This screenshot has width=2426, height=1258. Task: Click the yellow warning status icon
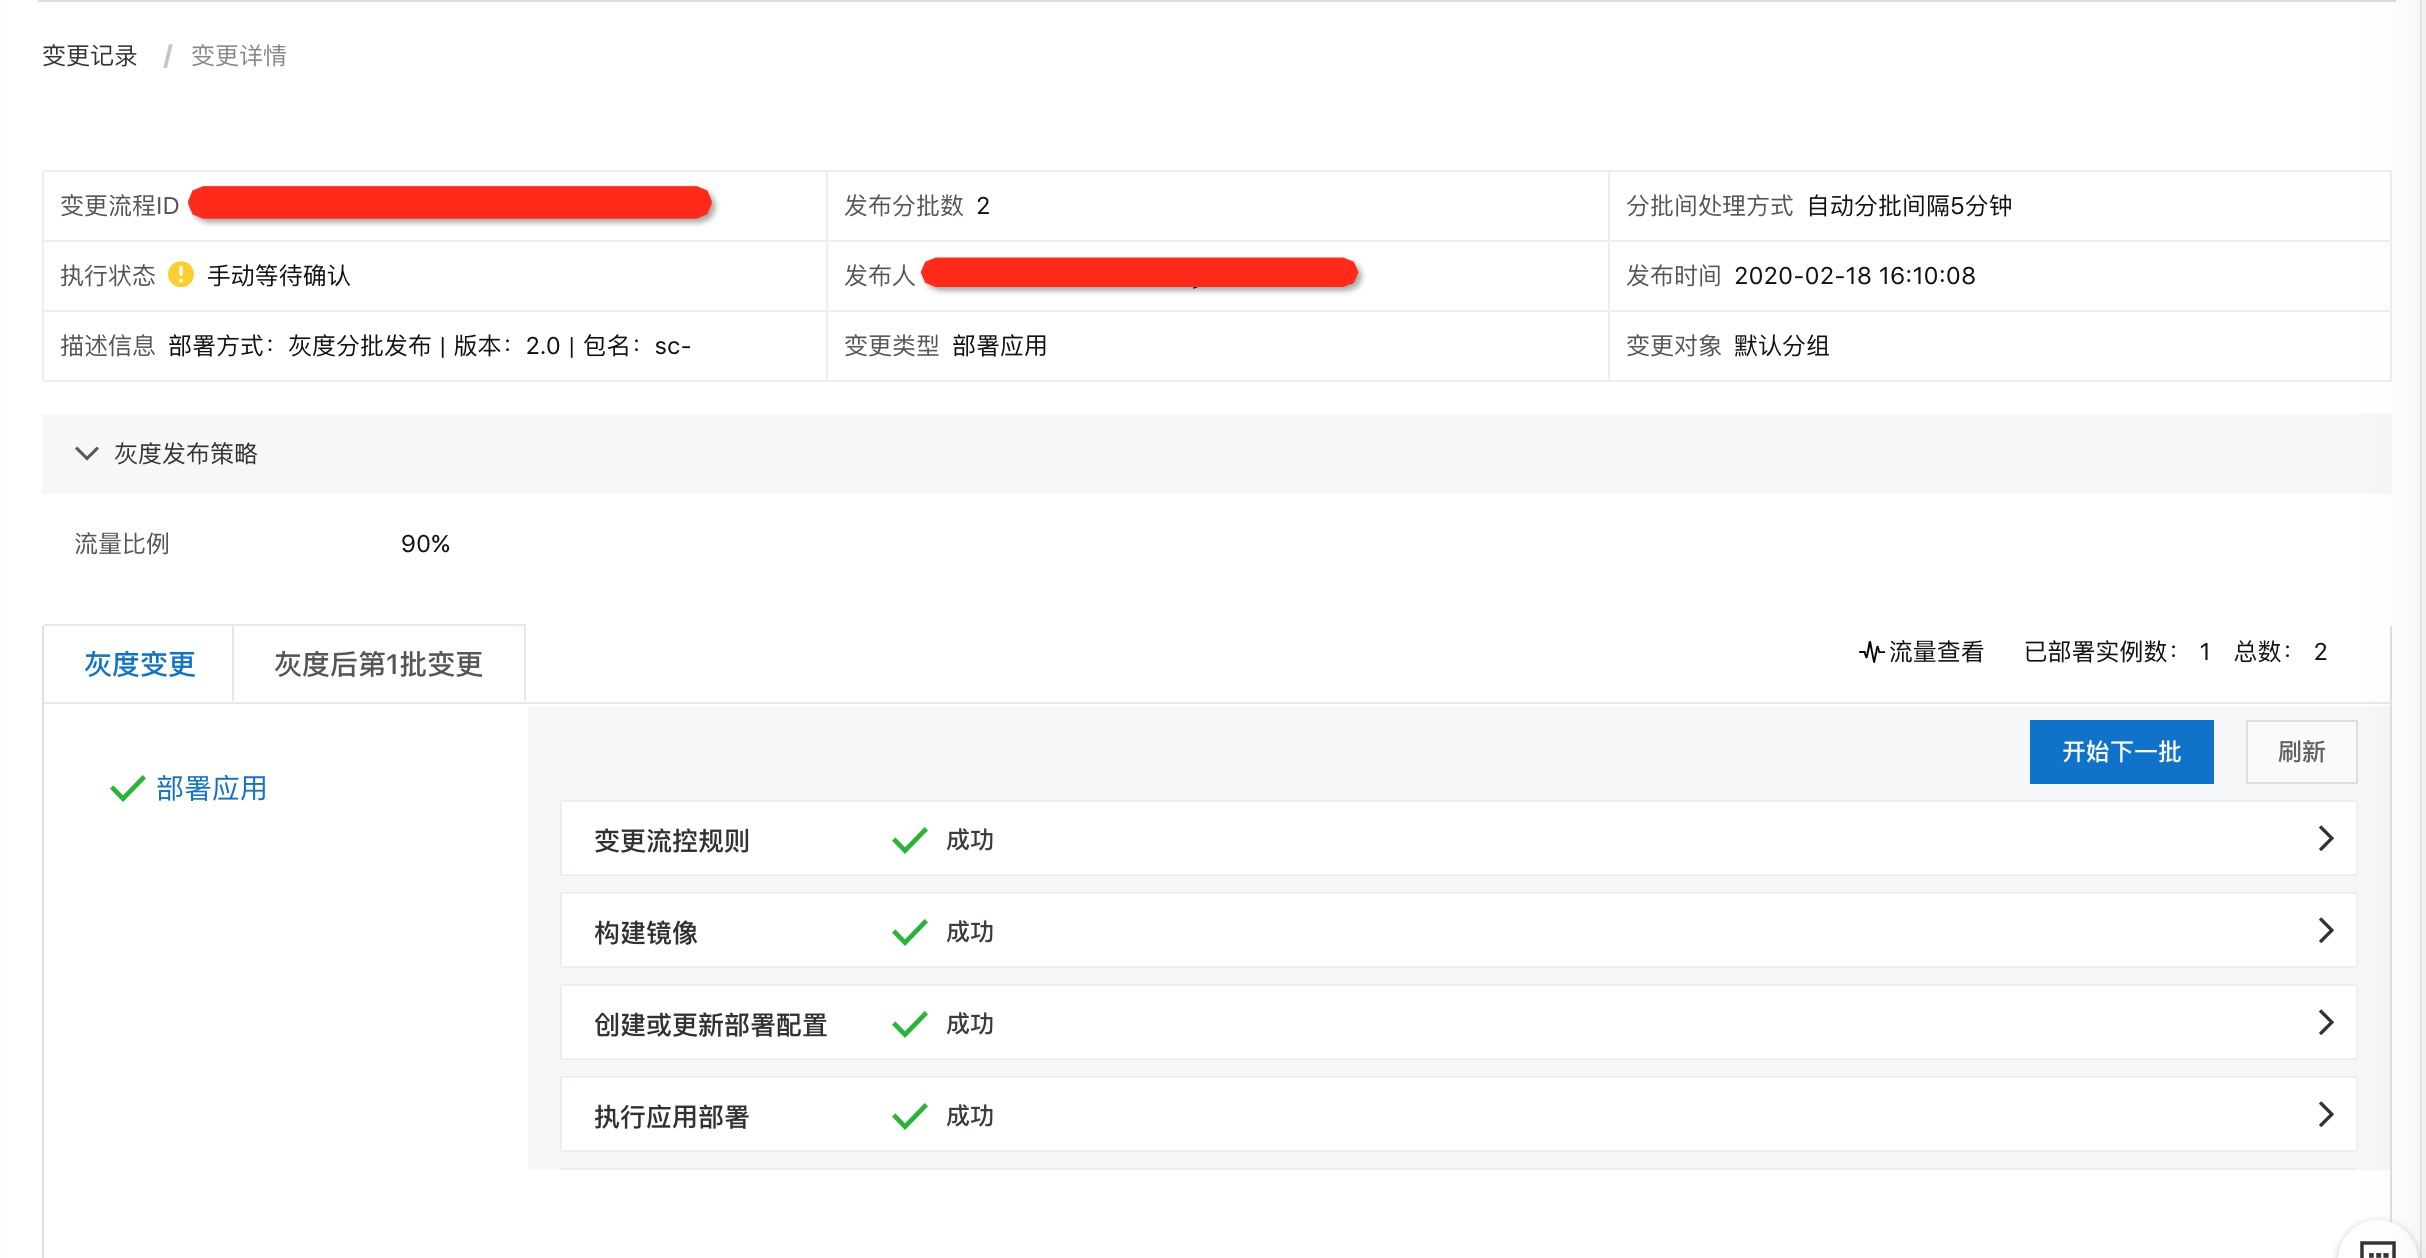pyautogui.click(x=181, y=275)
